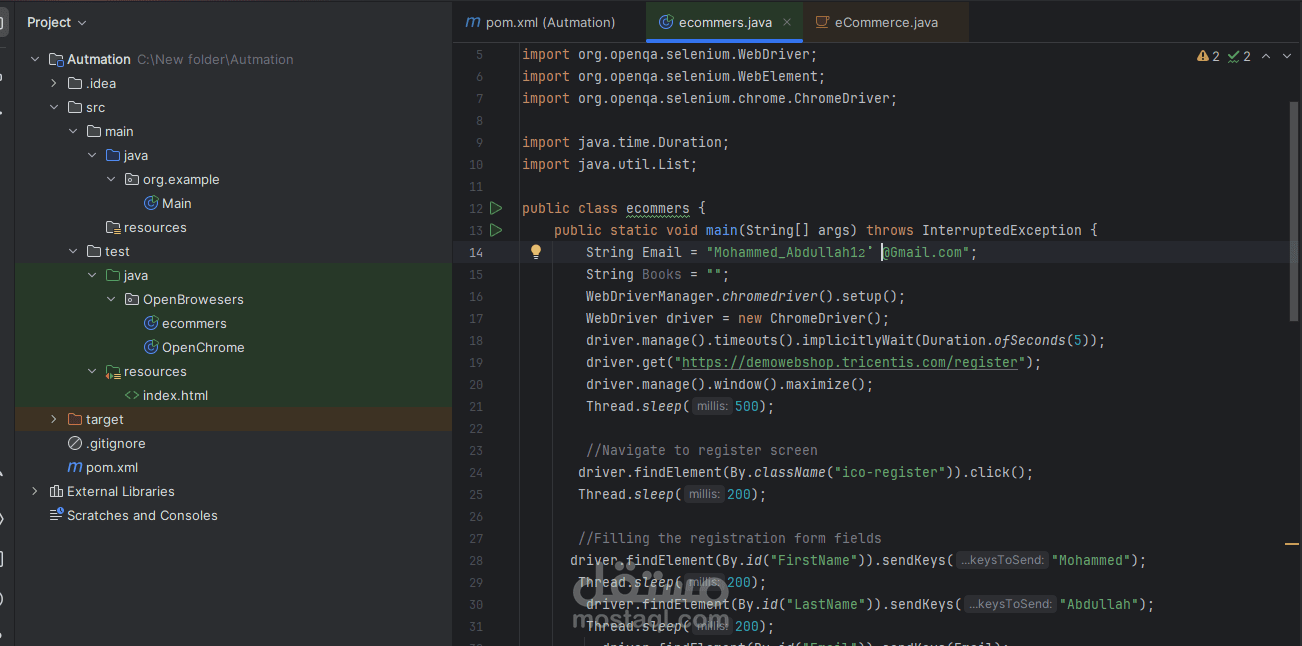
Task: Click the class name ecommers declaration
Action: 657,208
